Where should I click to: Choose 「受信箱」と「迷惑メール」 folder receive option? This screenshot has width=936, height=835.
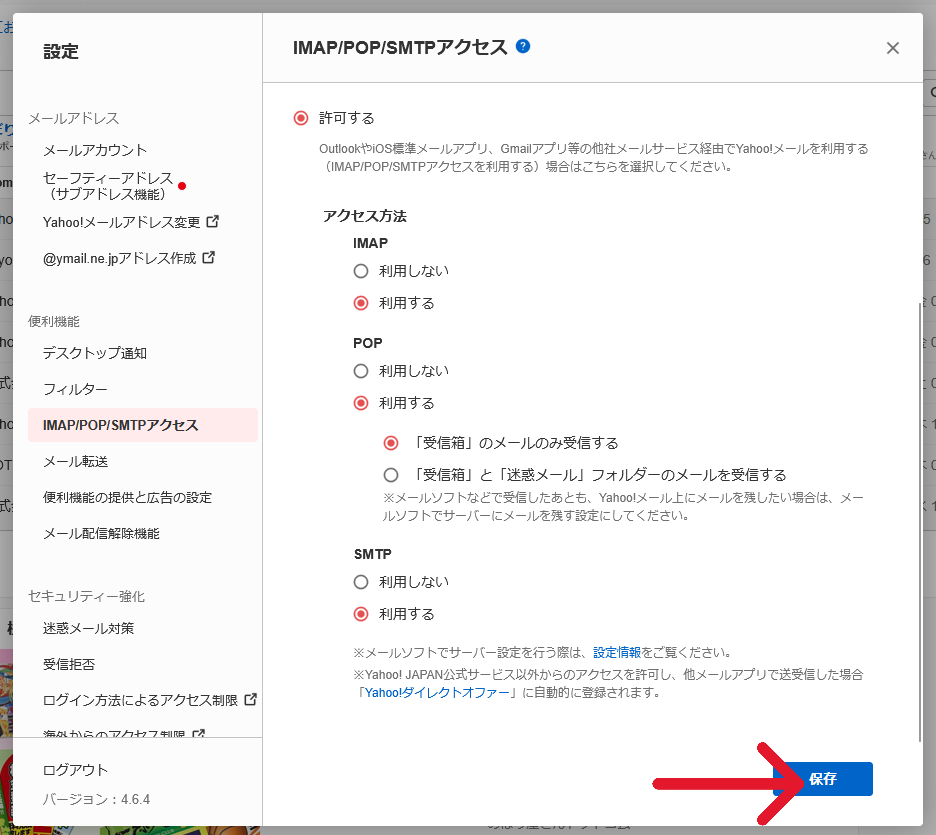coord(391,475)
